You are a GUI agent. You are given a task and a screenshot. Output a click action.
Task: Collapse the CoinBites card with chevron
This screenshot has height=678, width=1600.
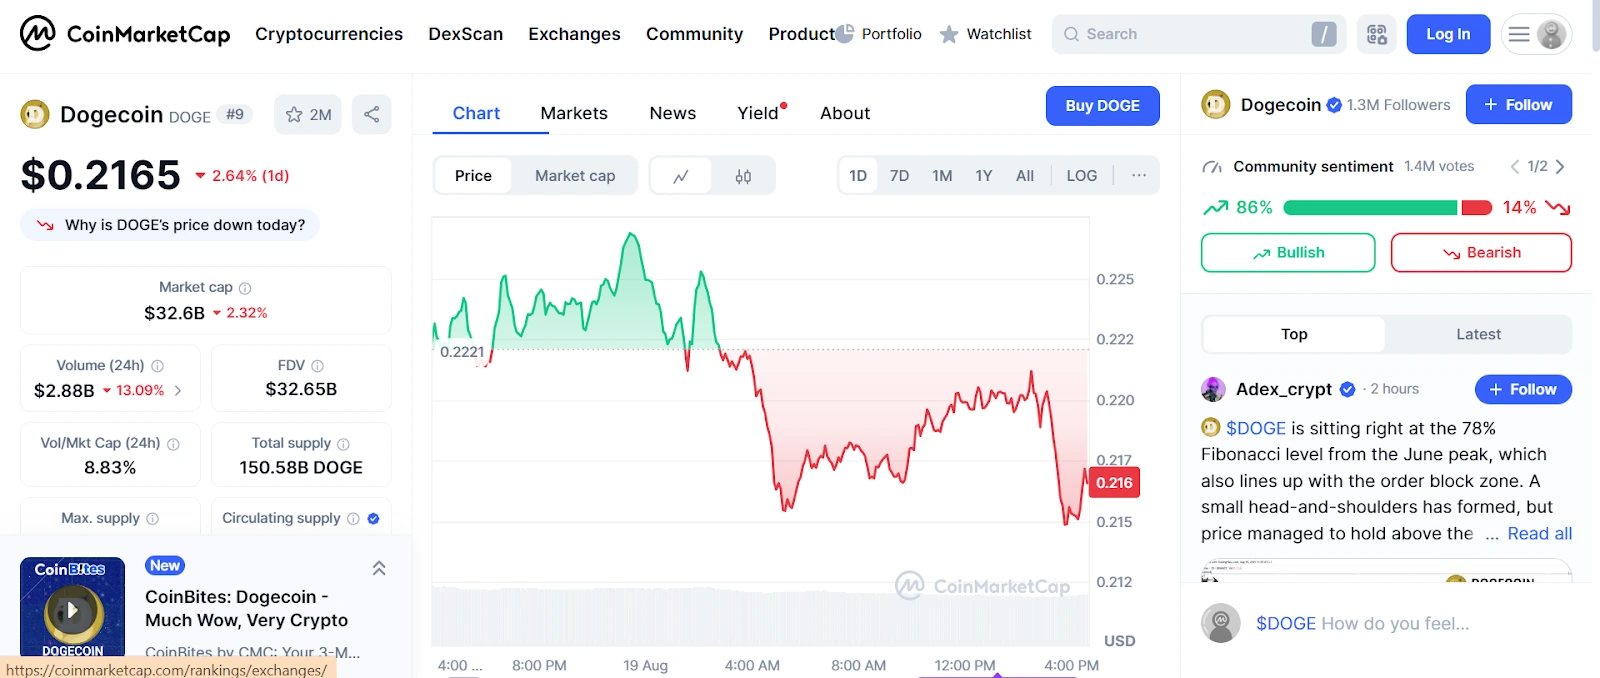(379, 568)
